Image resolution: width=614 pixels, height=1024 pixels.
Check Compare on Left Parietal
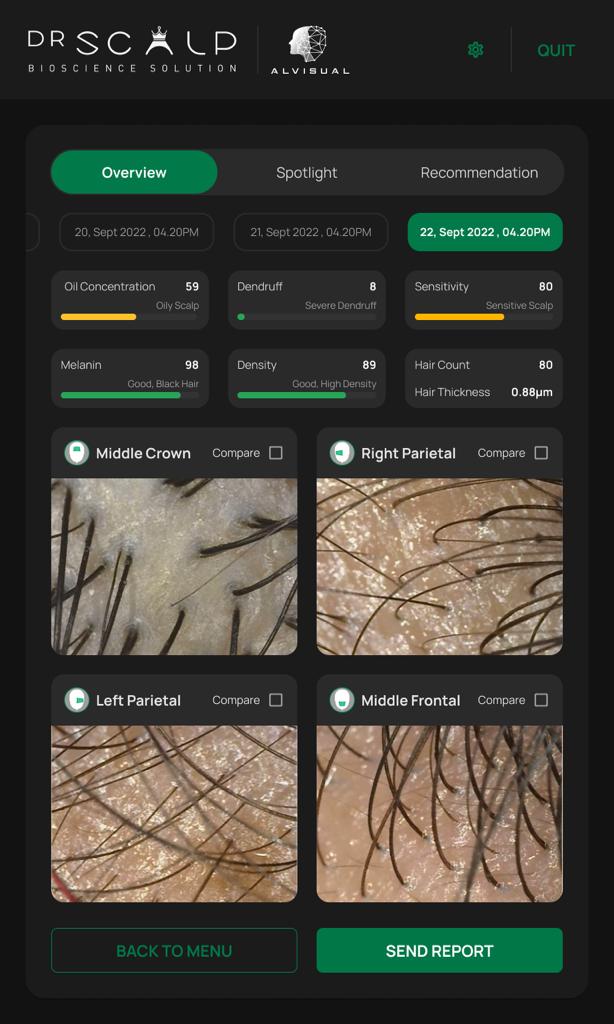(x=276, y=700)
